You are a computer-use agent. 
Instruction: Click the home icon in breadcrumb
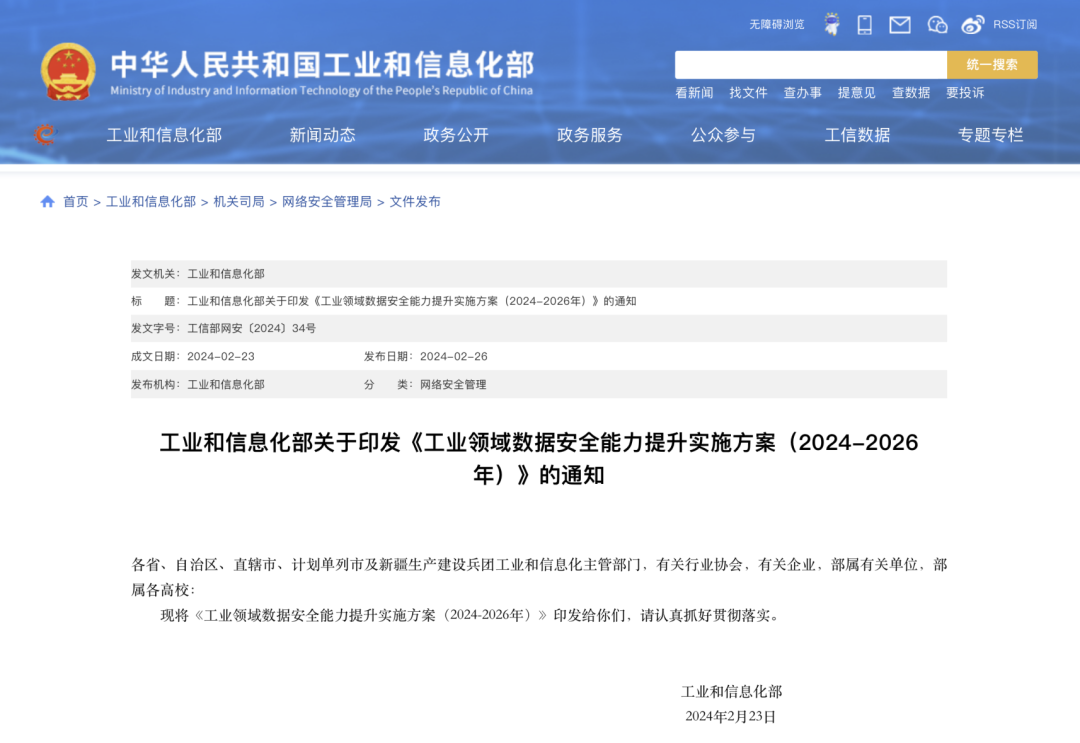(47, 201)
